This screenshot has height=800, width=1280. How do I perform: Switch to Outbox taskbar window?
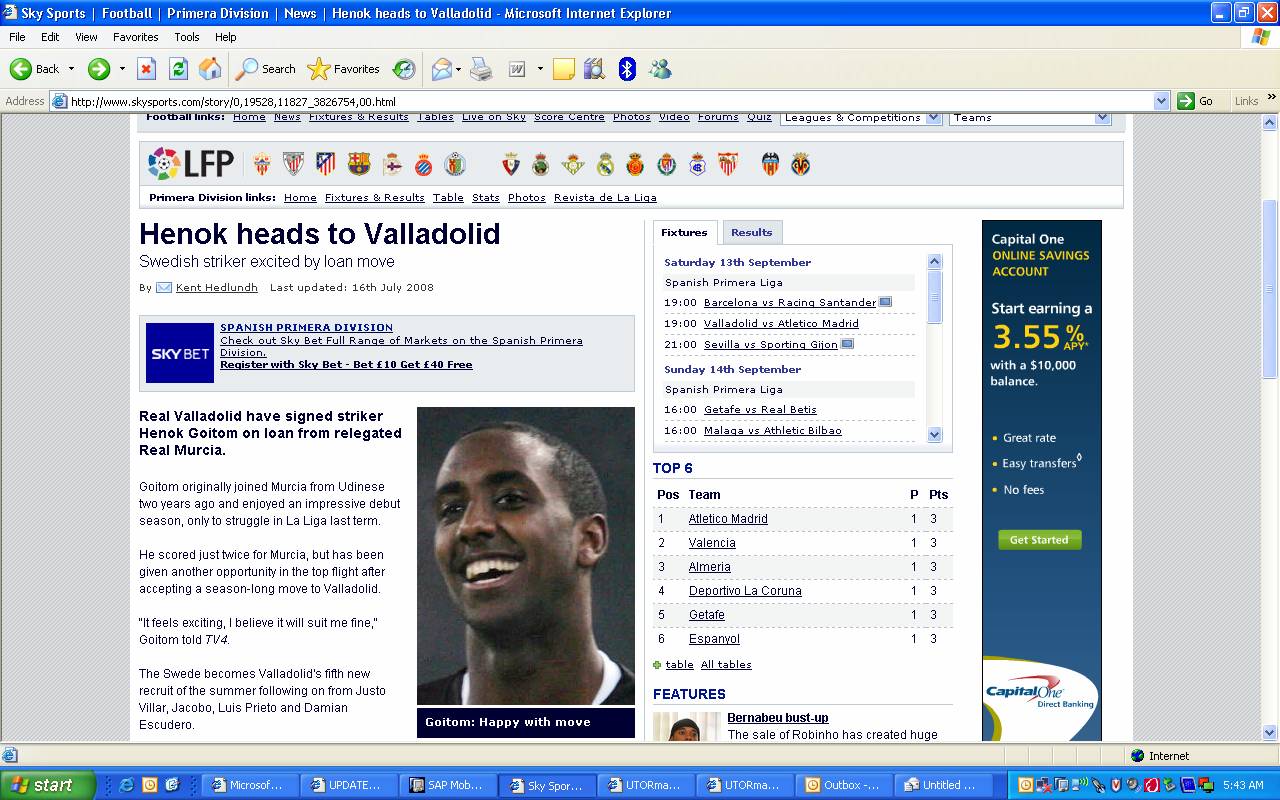click(845, 785)
